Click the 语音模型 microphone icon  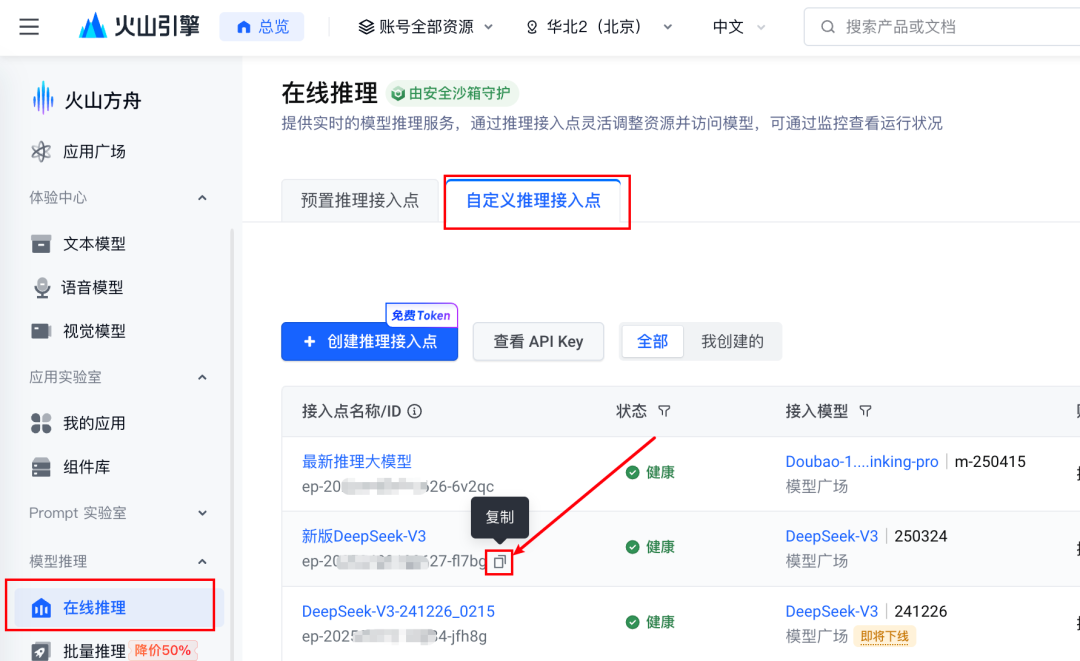coord(42,287)
